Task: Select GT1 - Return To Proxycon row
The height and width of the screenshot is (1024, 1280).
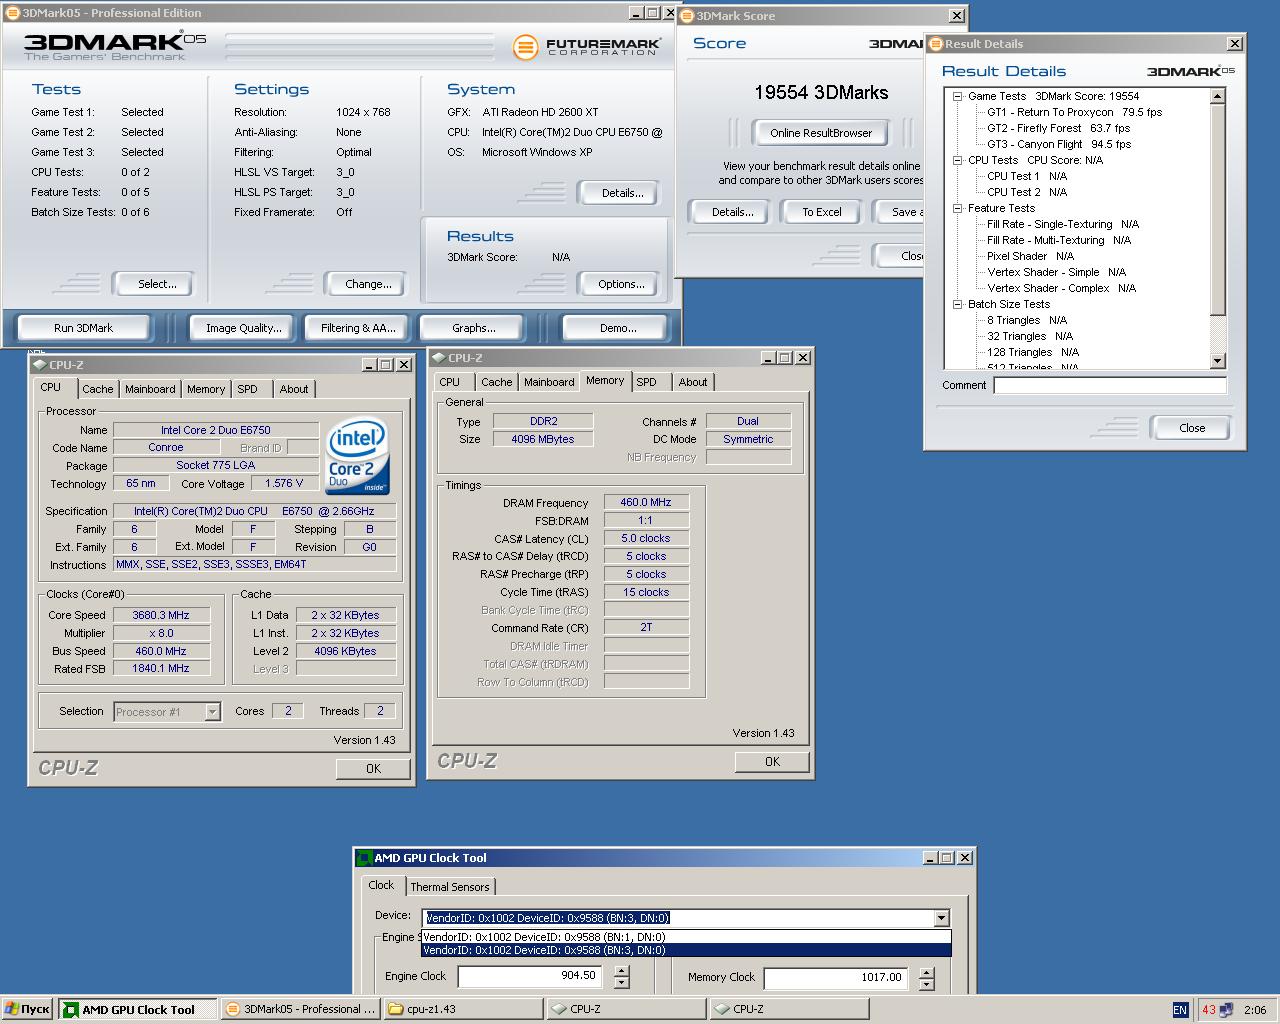Action: (1074, 112)
